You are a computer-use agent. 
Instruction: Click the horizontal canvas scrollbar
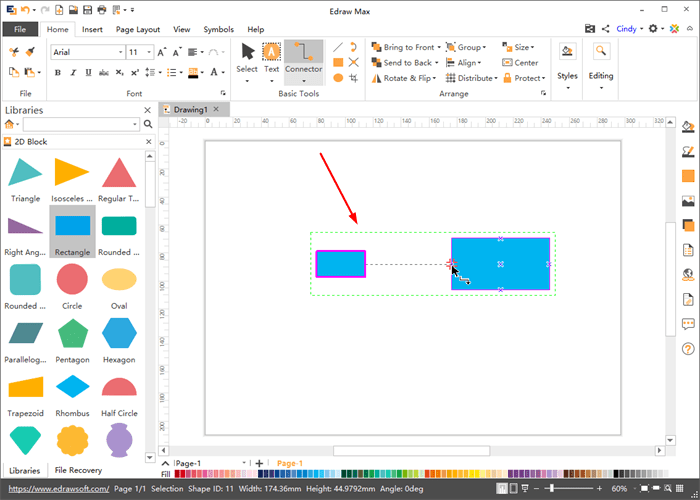412,450
